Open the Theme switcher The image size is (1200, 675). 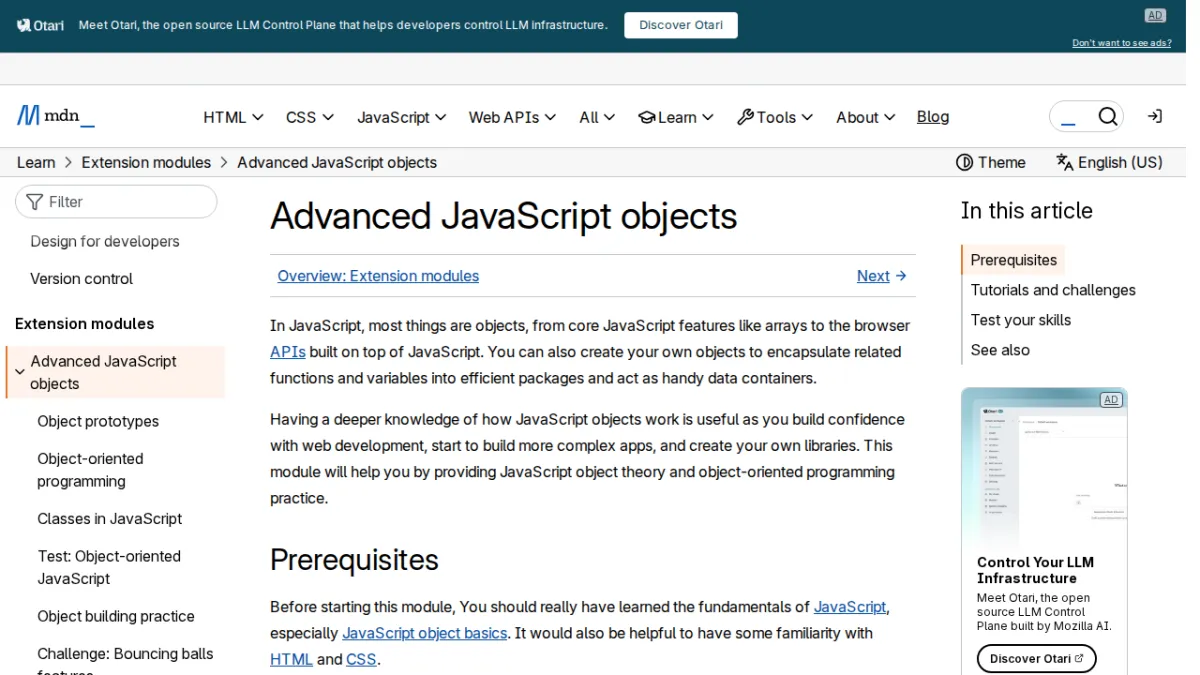(x=991, y=162)
